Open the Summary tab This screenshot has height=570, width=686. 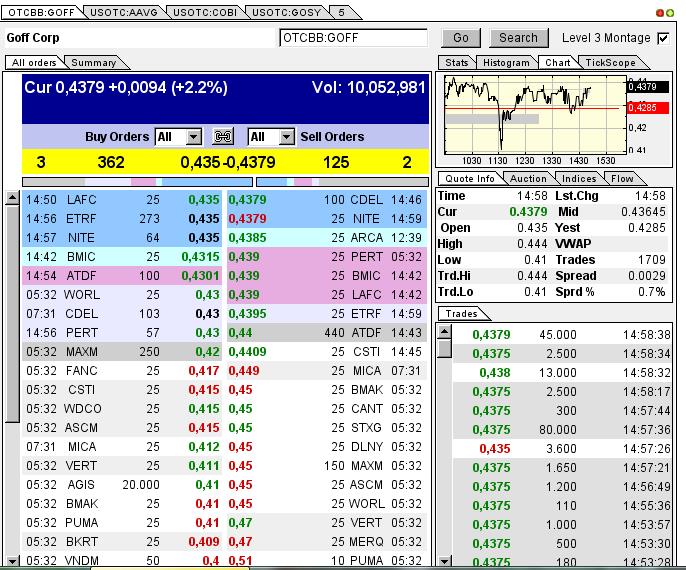pyautogui.click(x=94, y=63)
